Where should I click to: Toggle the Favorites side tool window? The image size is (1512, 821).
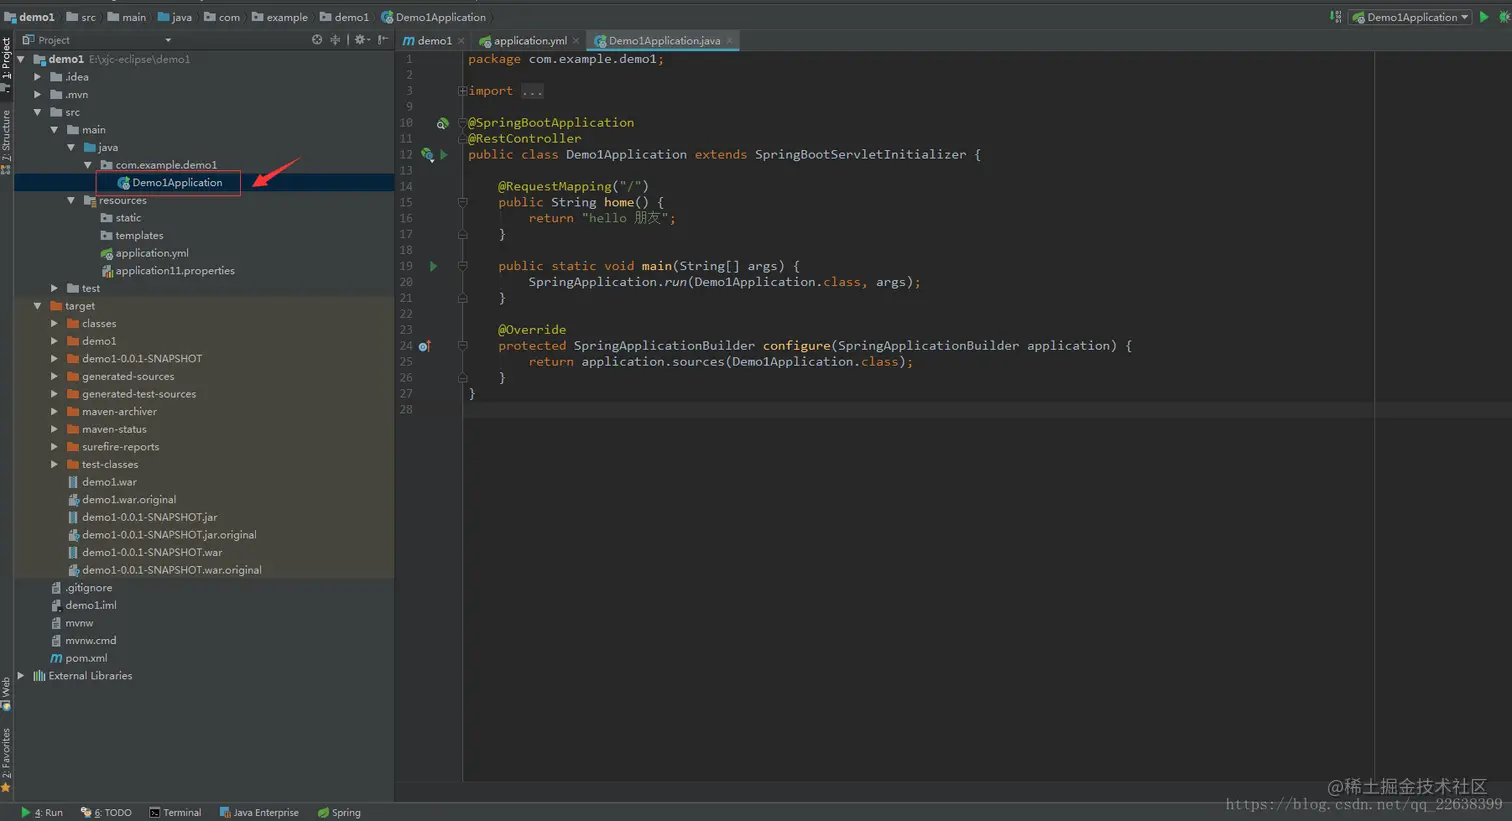tap(6, 758)
